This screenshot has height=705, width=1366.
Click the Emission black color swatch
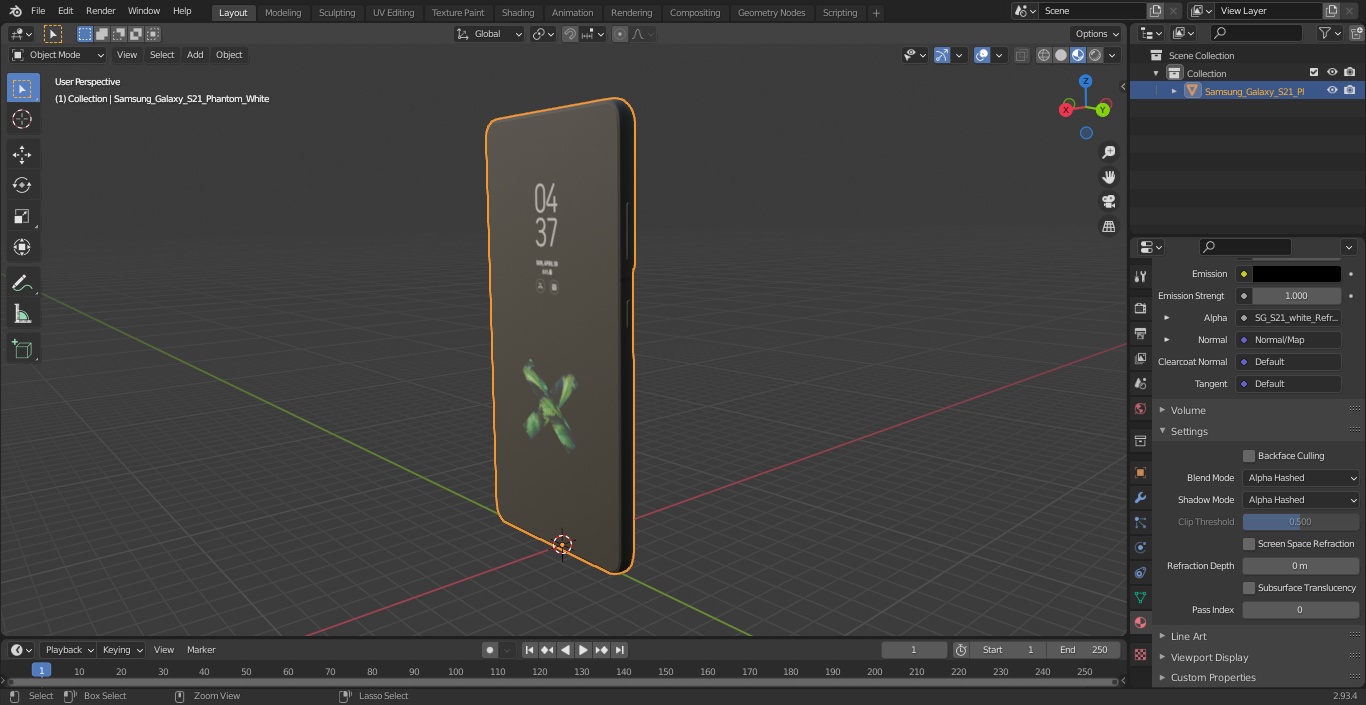click(1296, 274)
